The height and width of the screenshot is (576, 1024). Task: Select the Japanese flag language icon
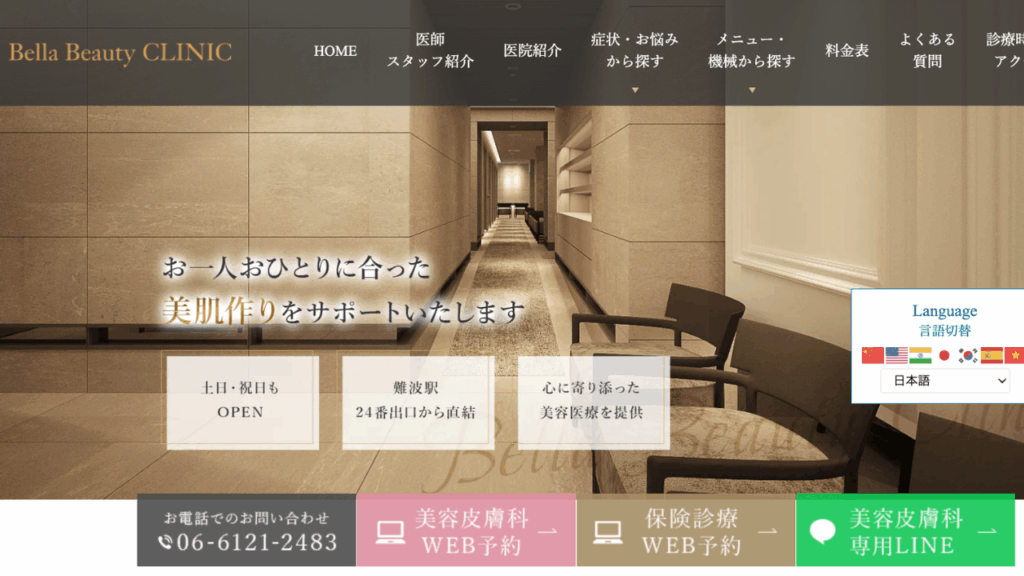pos(944,355)
